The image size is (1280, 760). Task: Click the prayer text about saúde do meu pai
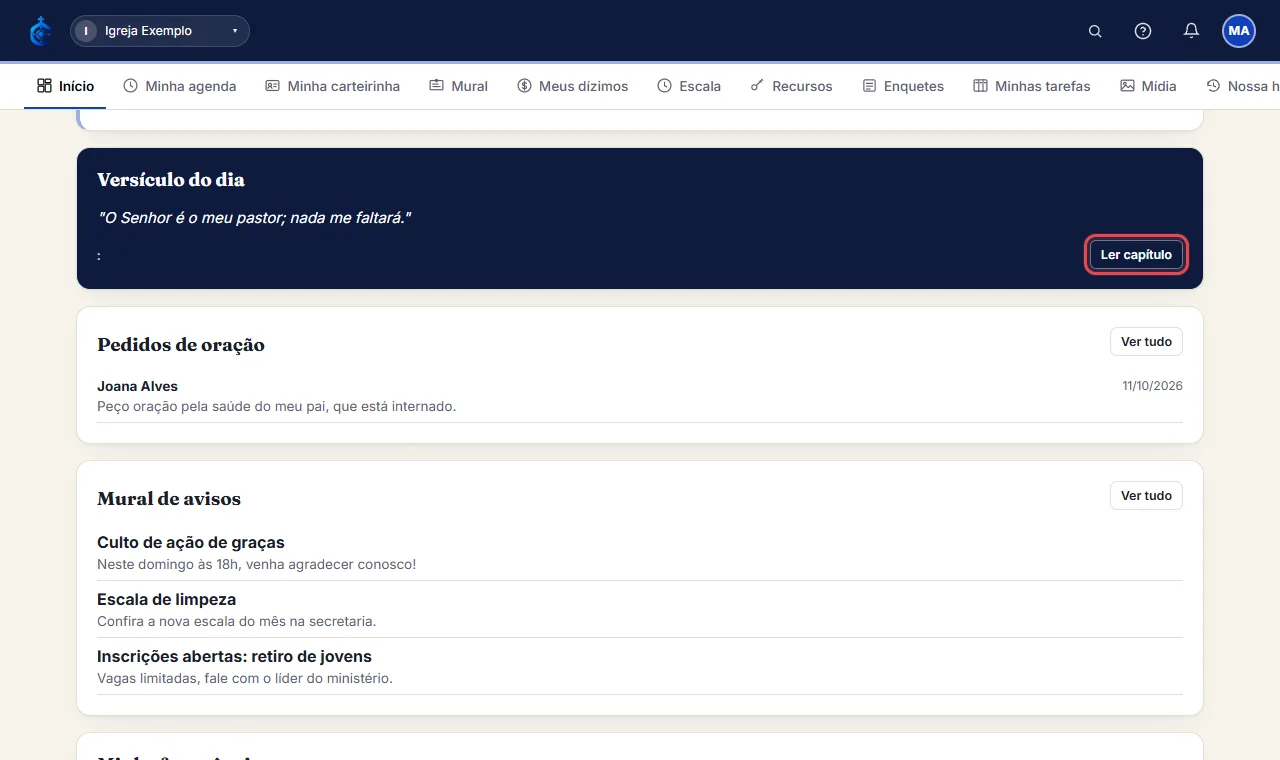(x=276, y=407)
